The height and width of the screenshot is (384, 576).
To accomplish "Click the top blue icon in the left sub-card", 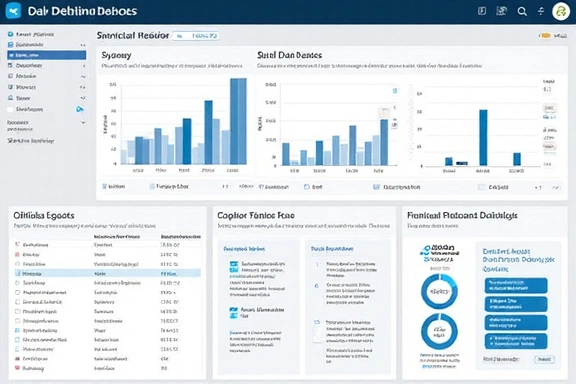I will pyautogui.click(x=234, y=267).
